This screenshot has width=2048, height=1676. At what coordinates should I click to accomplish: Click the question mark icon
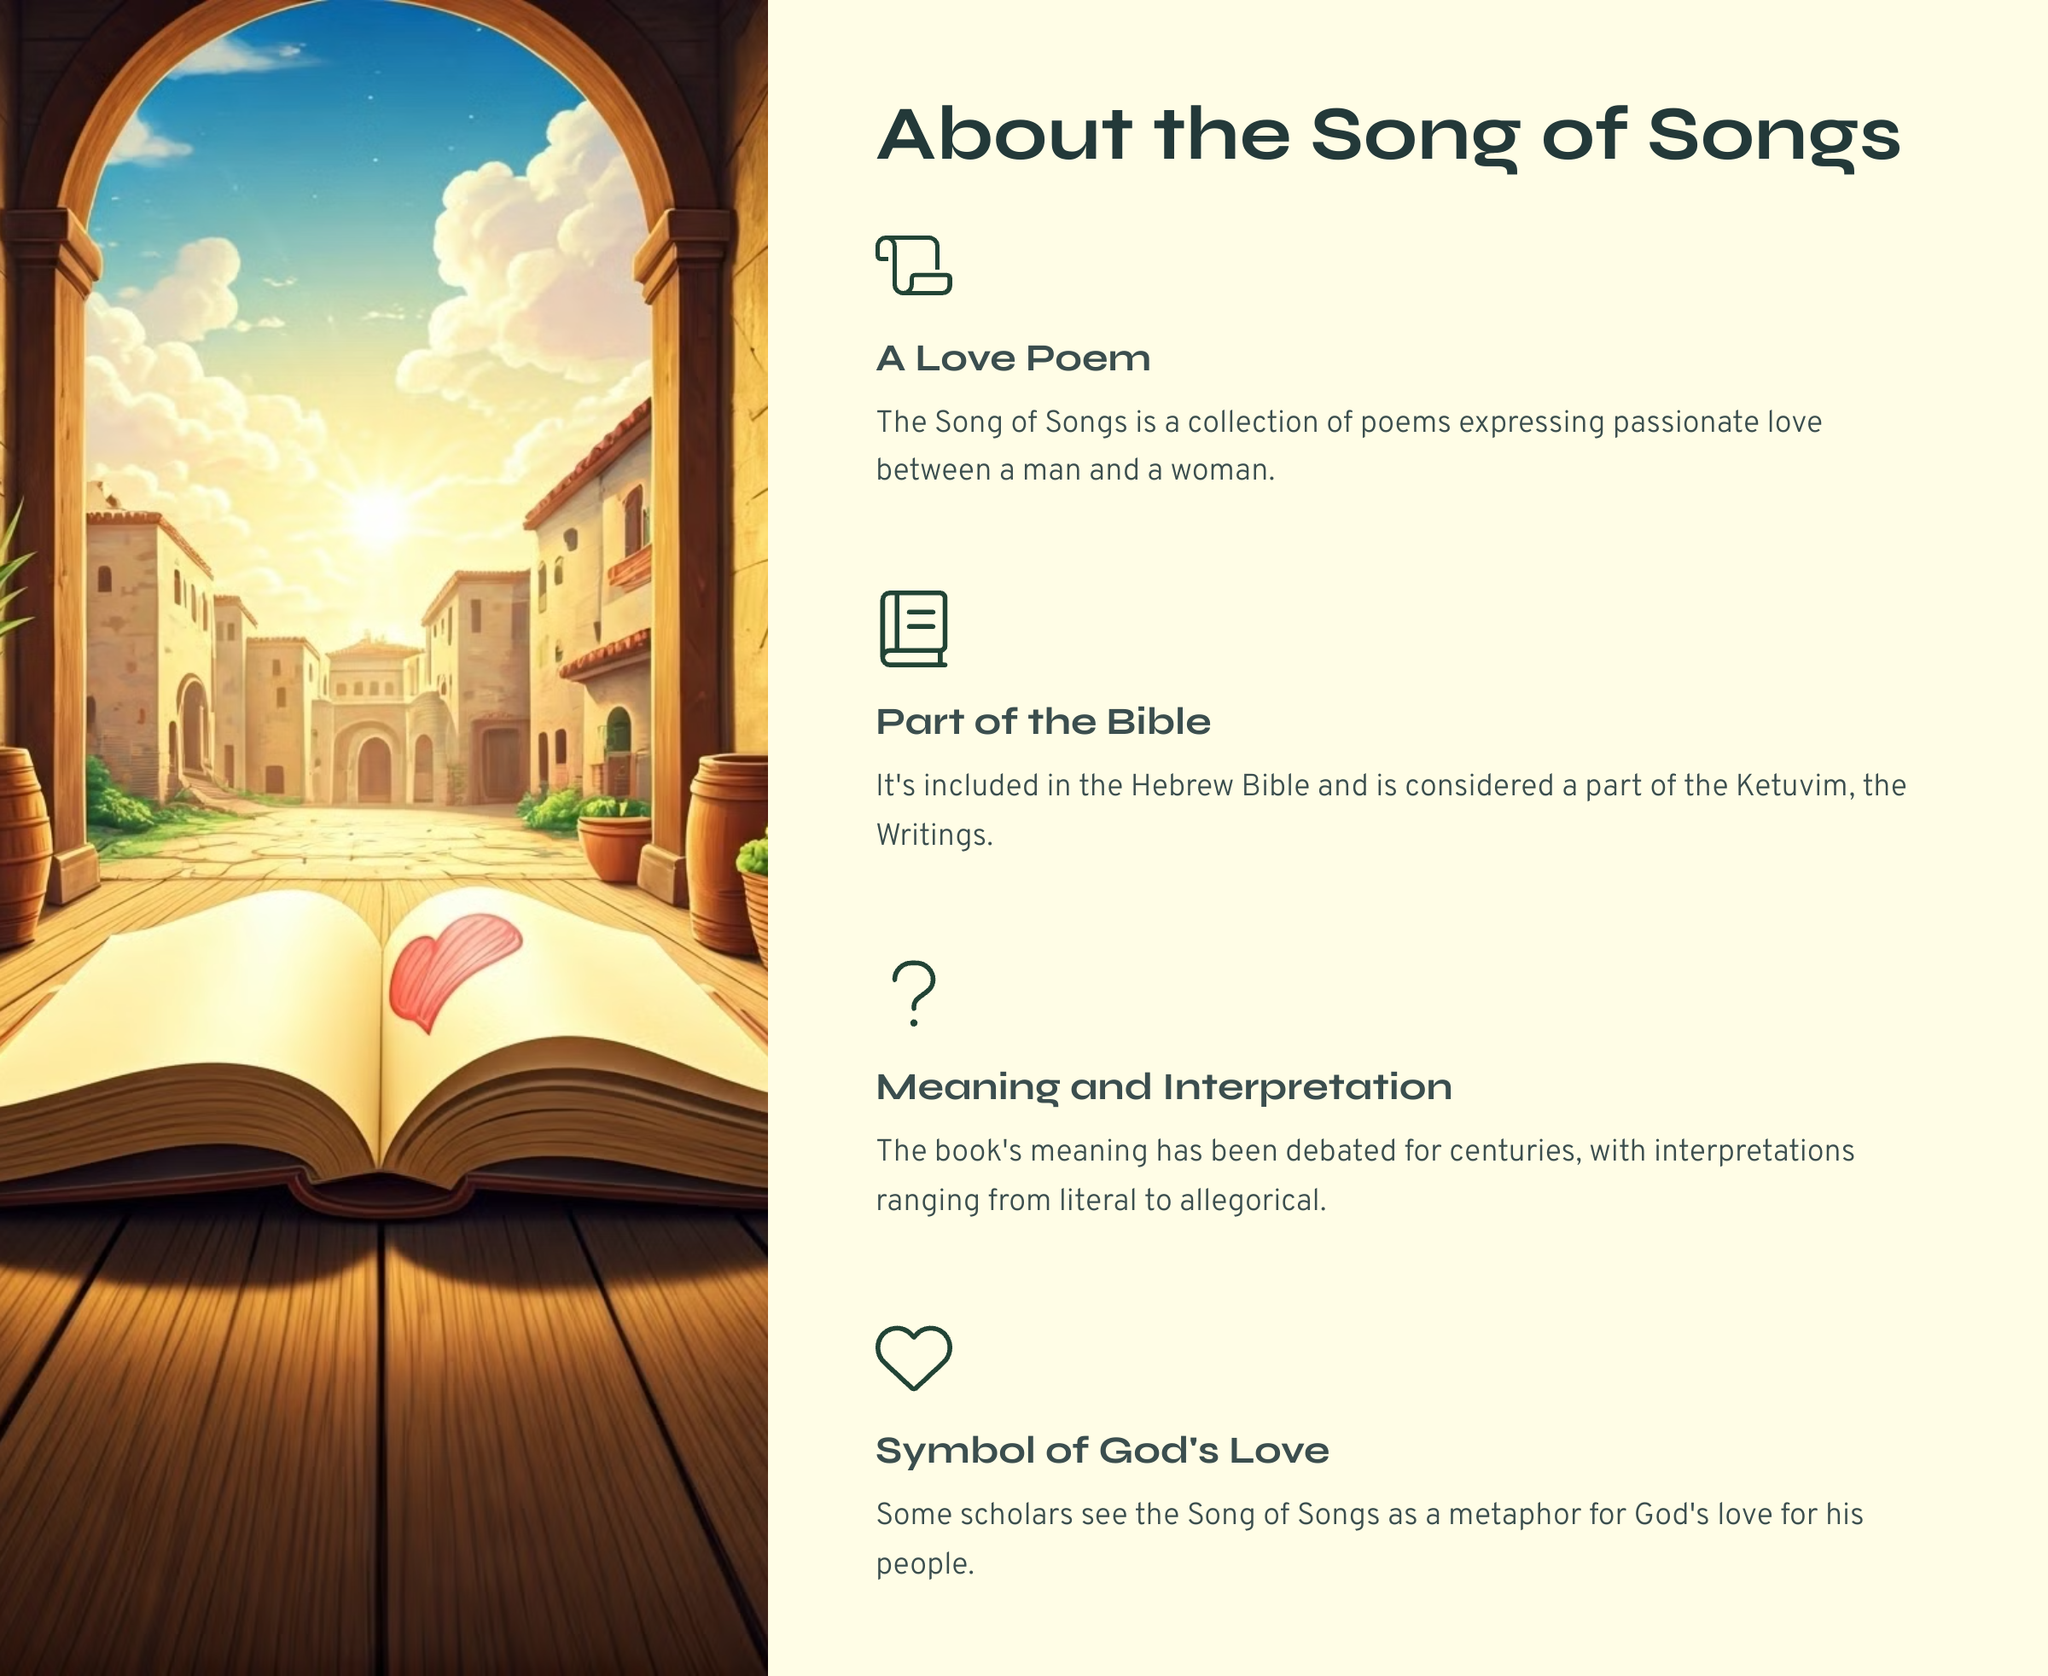click(913, 993)
